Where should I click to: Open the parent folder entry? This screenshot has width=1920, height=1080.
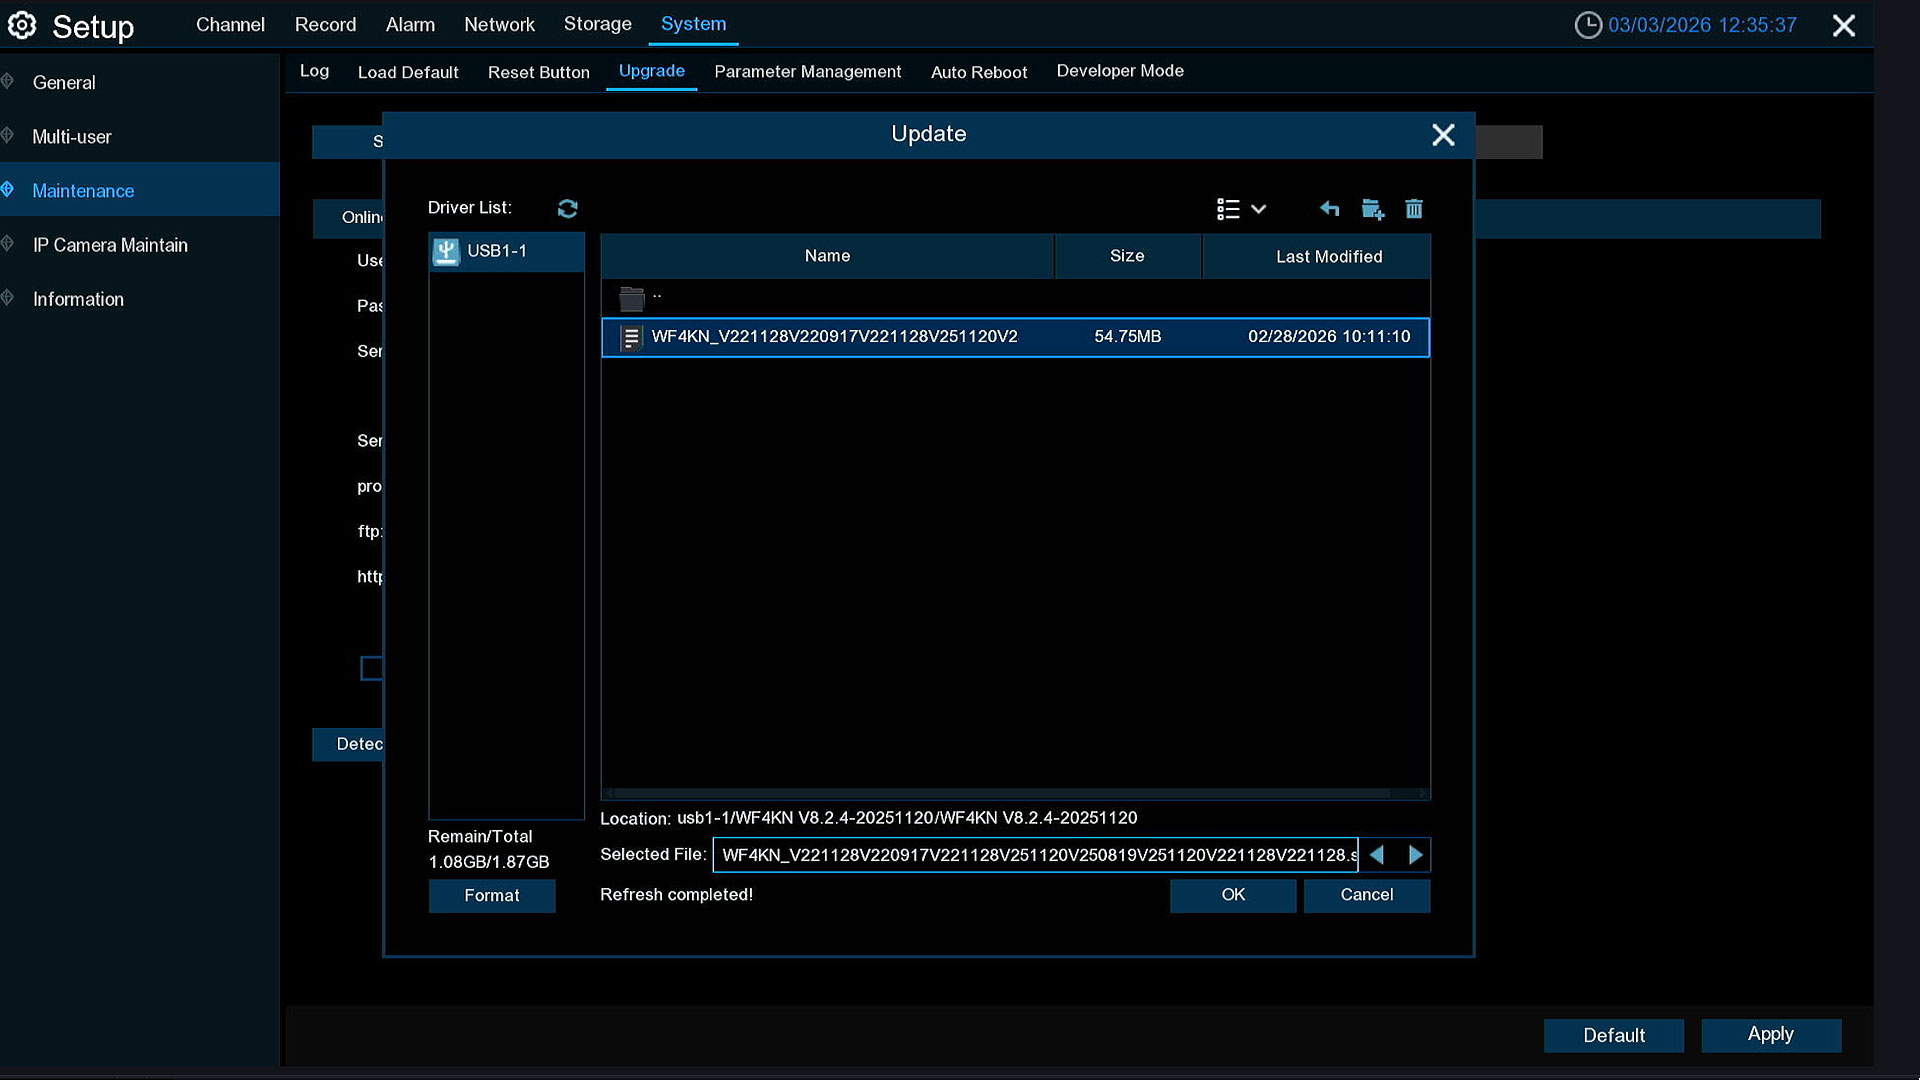[x=632, y=298]
